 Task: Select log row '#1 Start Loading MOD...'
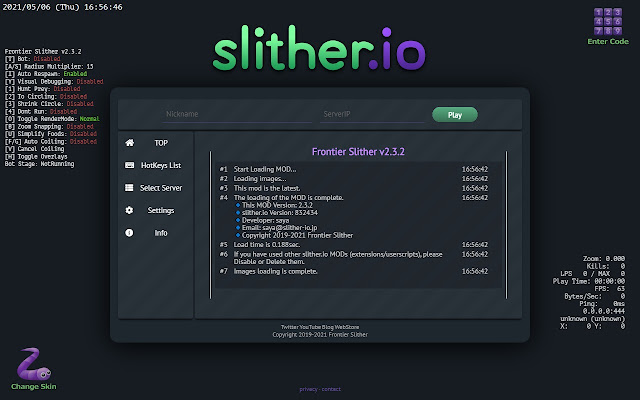coord(353,169)
